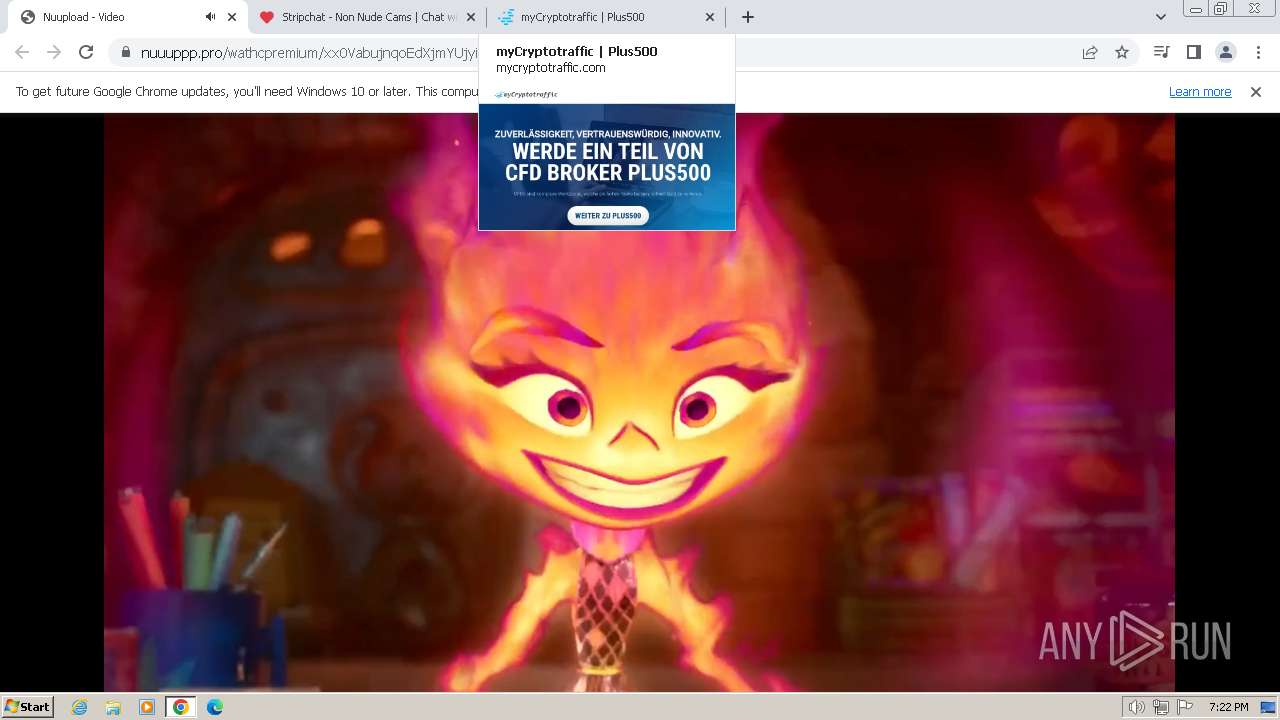Viewport: 1280px width, 720px height.
Task: Switch to the Stripchat tab
Action: coord(369,17)
